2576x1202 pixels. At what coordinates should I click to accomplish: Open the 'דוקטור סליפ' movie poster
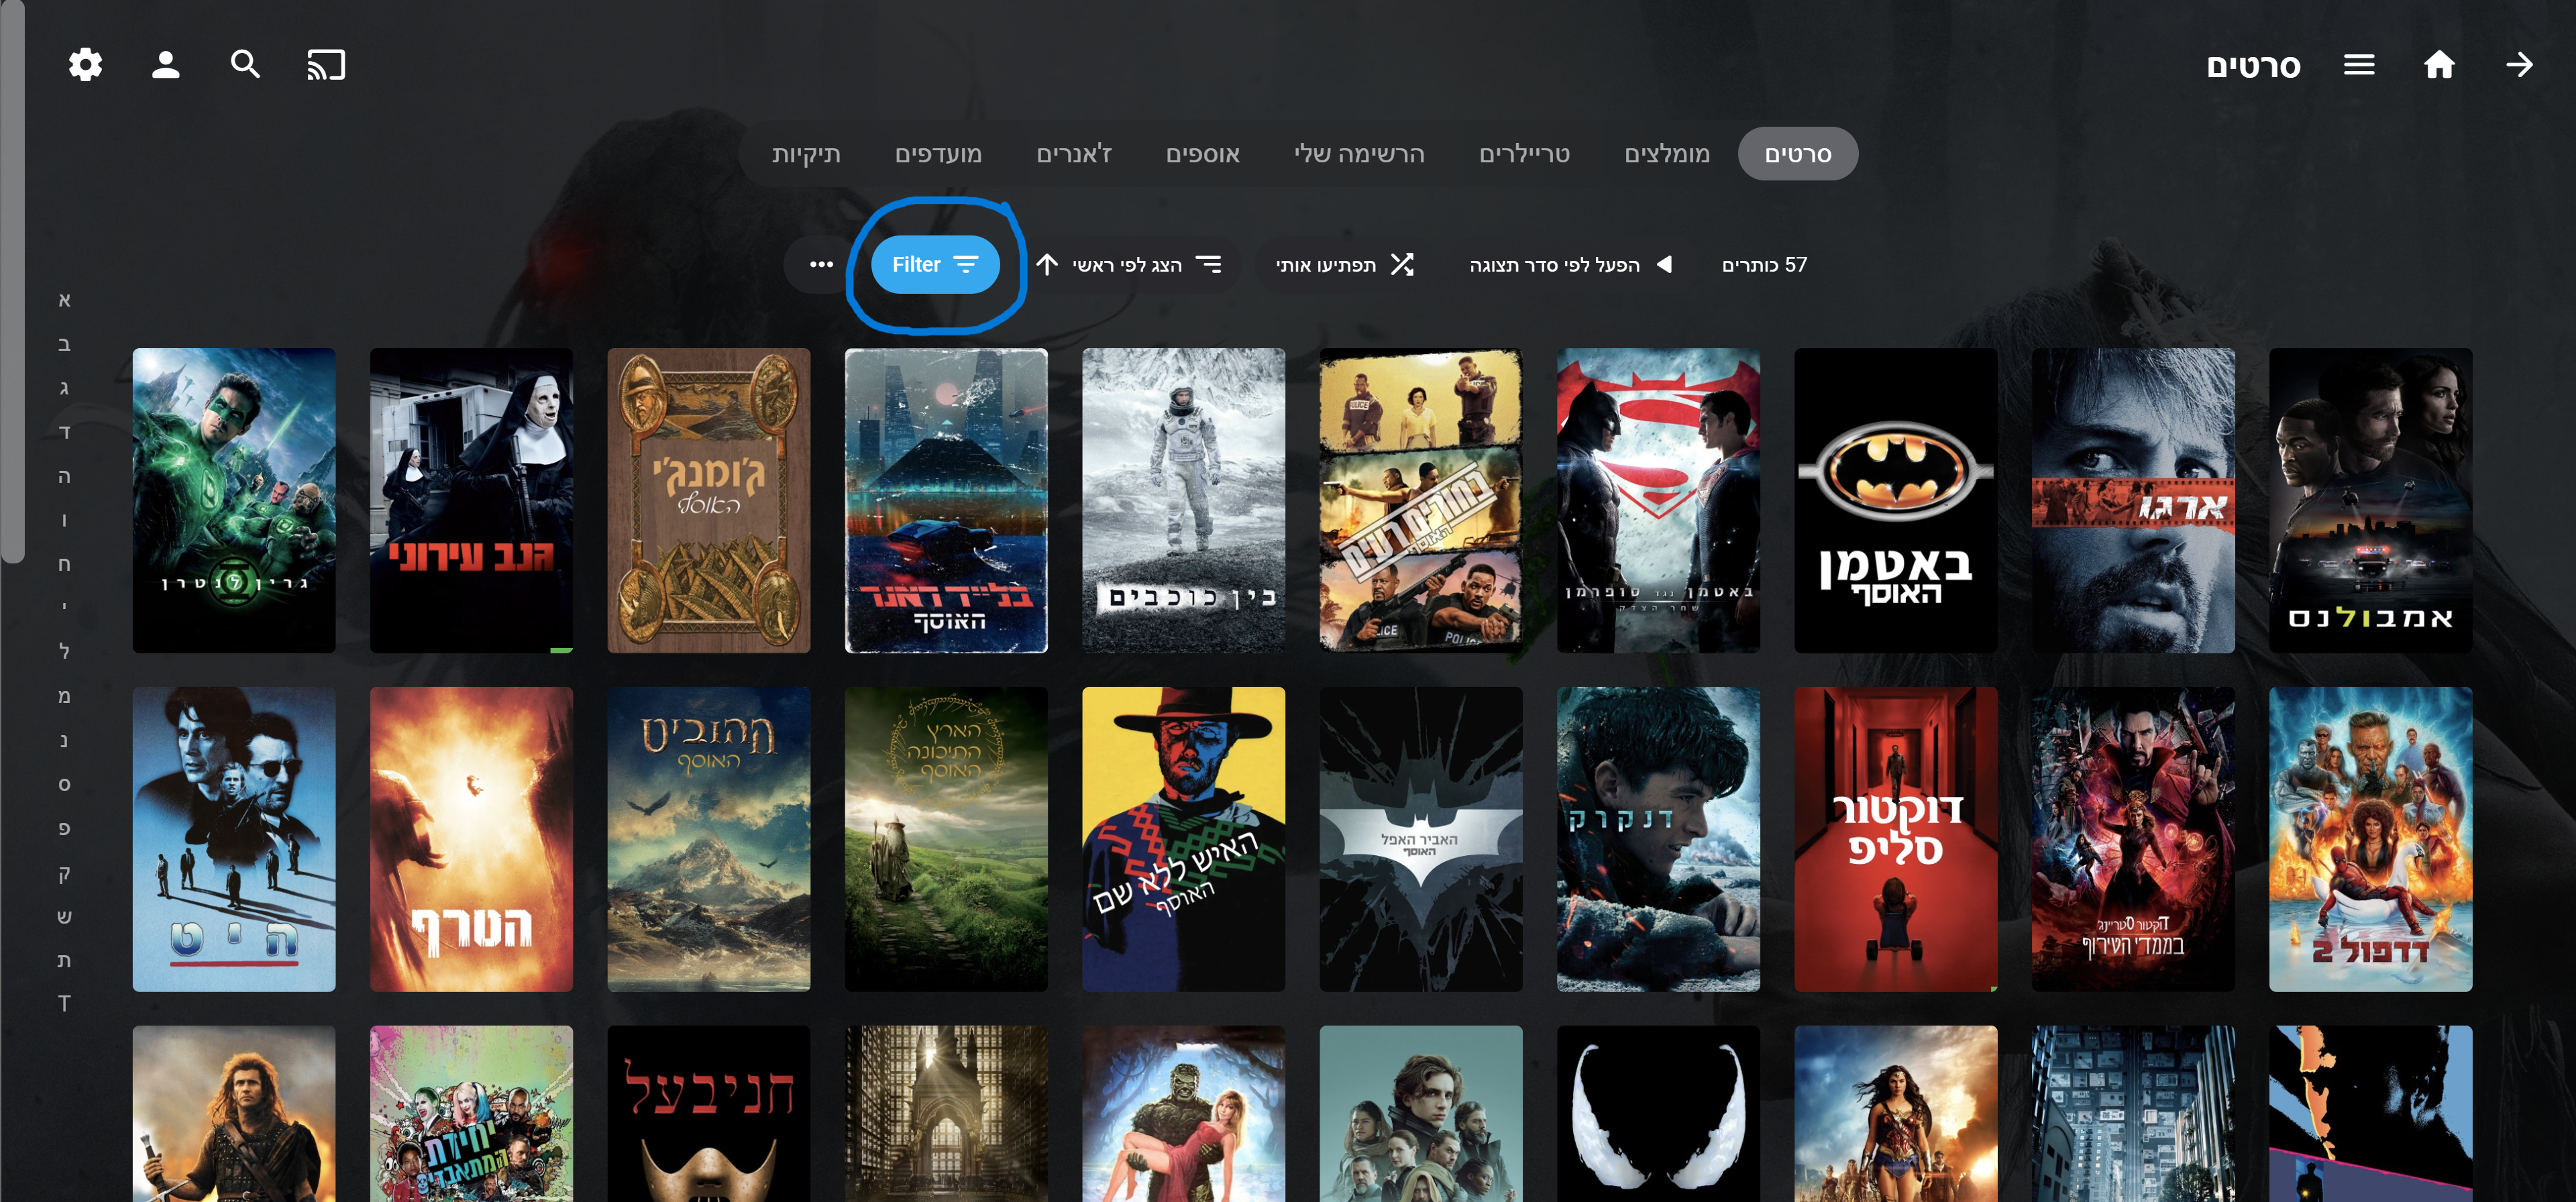tap(1895, 838)
